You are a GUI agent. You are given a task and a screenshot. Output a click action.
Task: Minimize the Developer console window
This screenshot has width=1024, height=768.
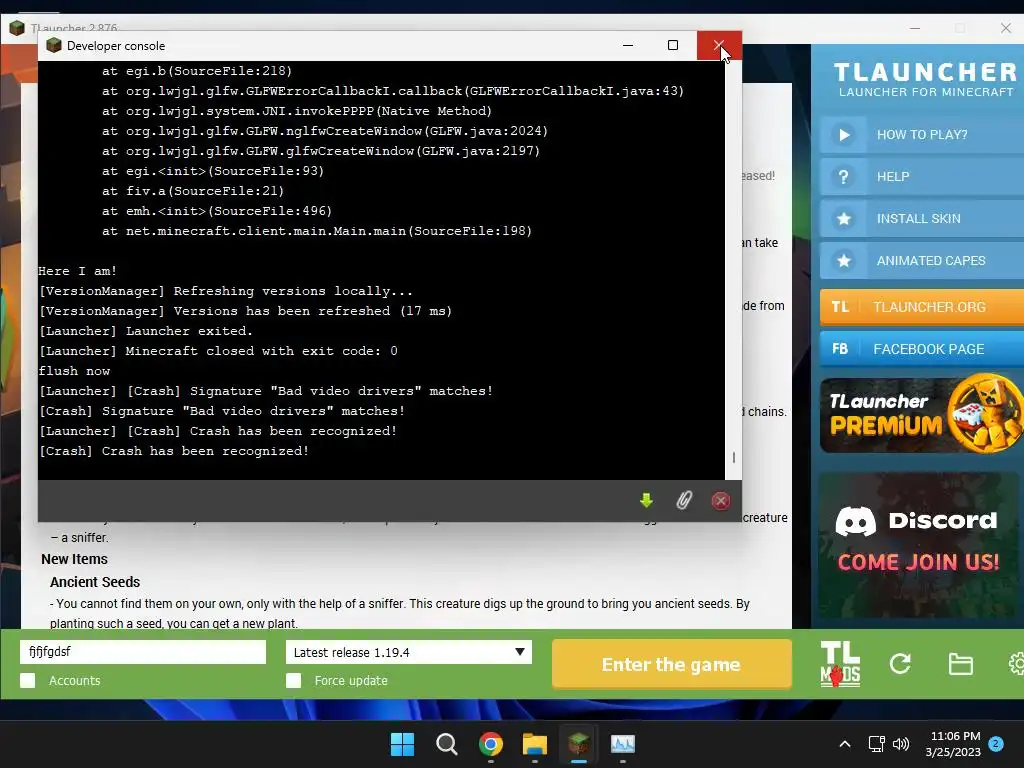(628, 45)
